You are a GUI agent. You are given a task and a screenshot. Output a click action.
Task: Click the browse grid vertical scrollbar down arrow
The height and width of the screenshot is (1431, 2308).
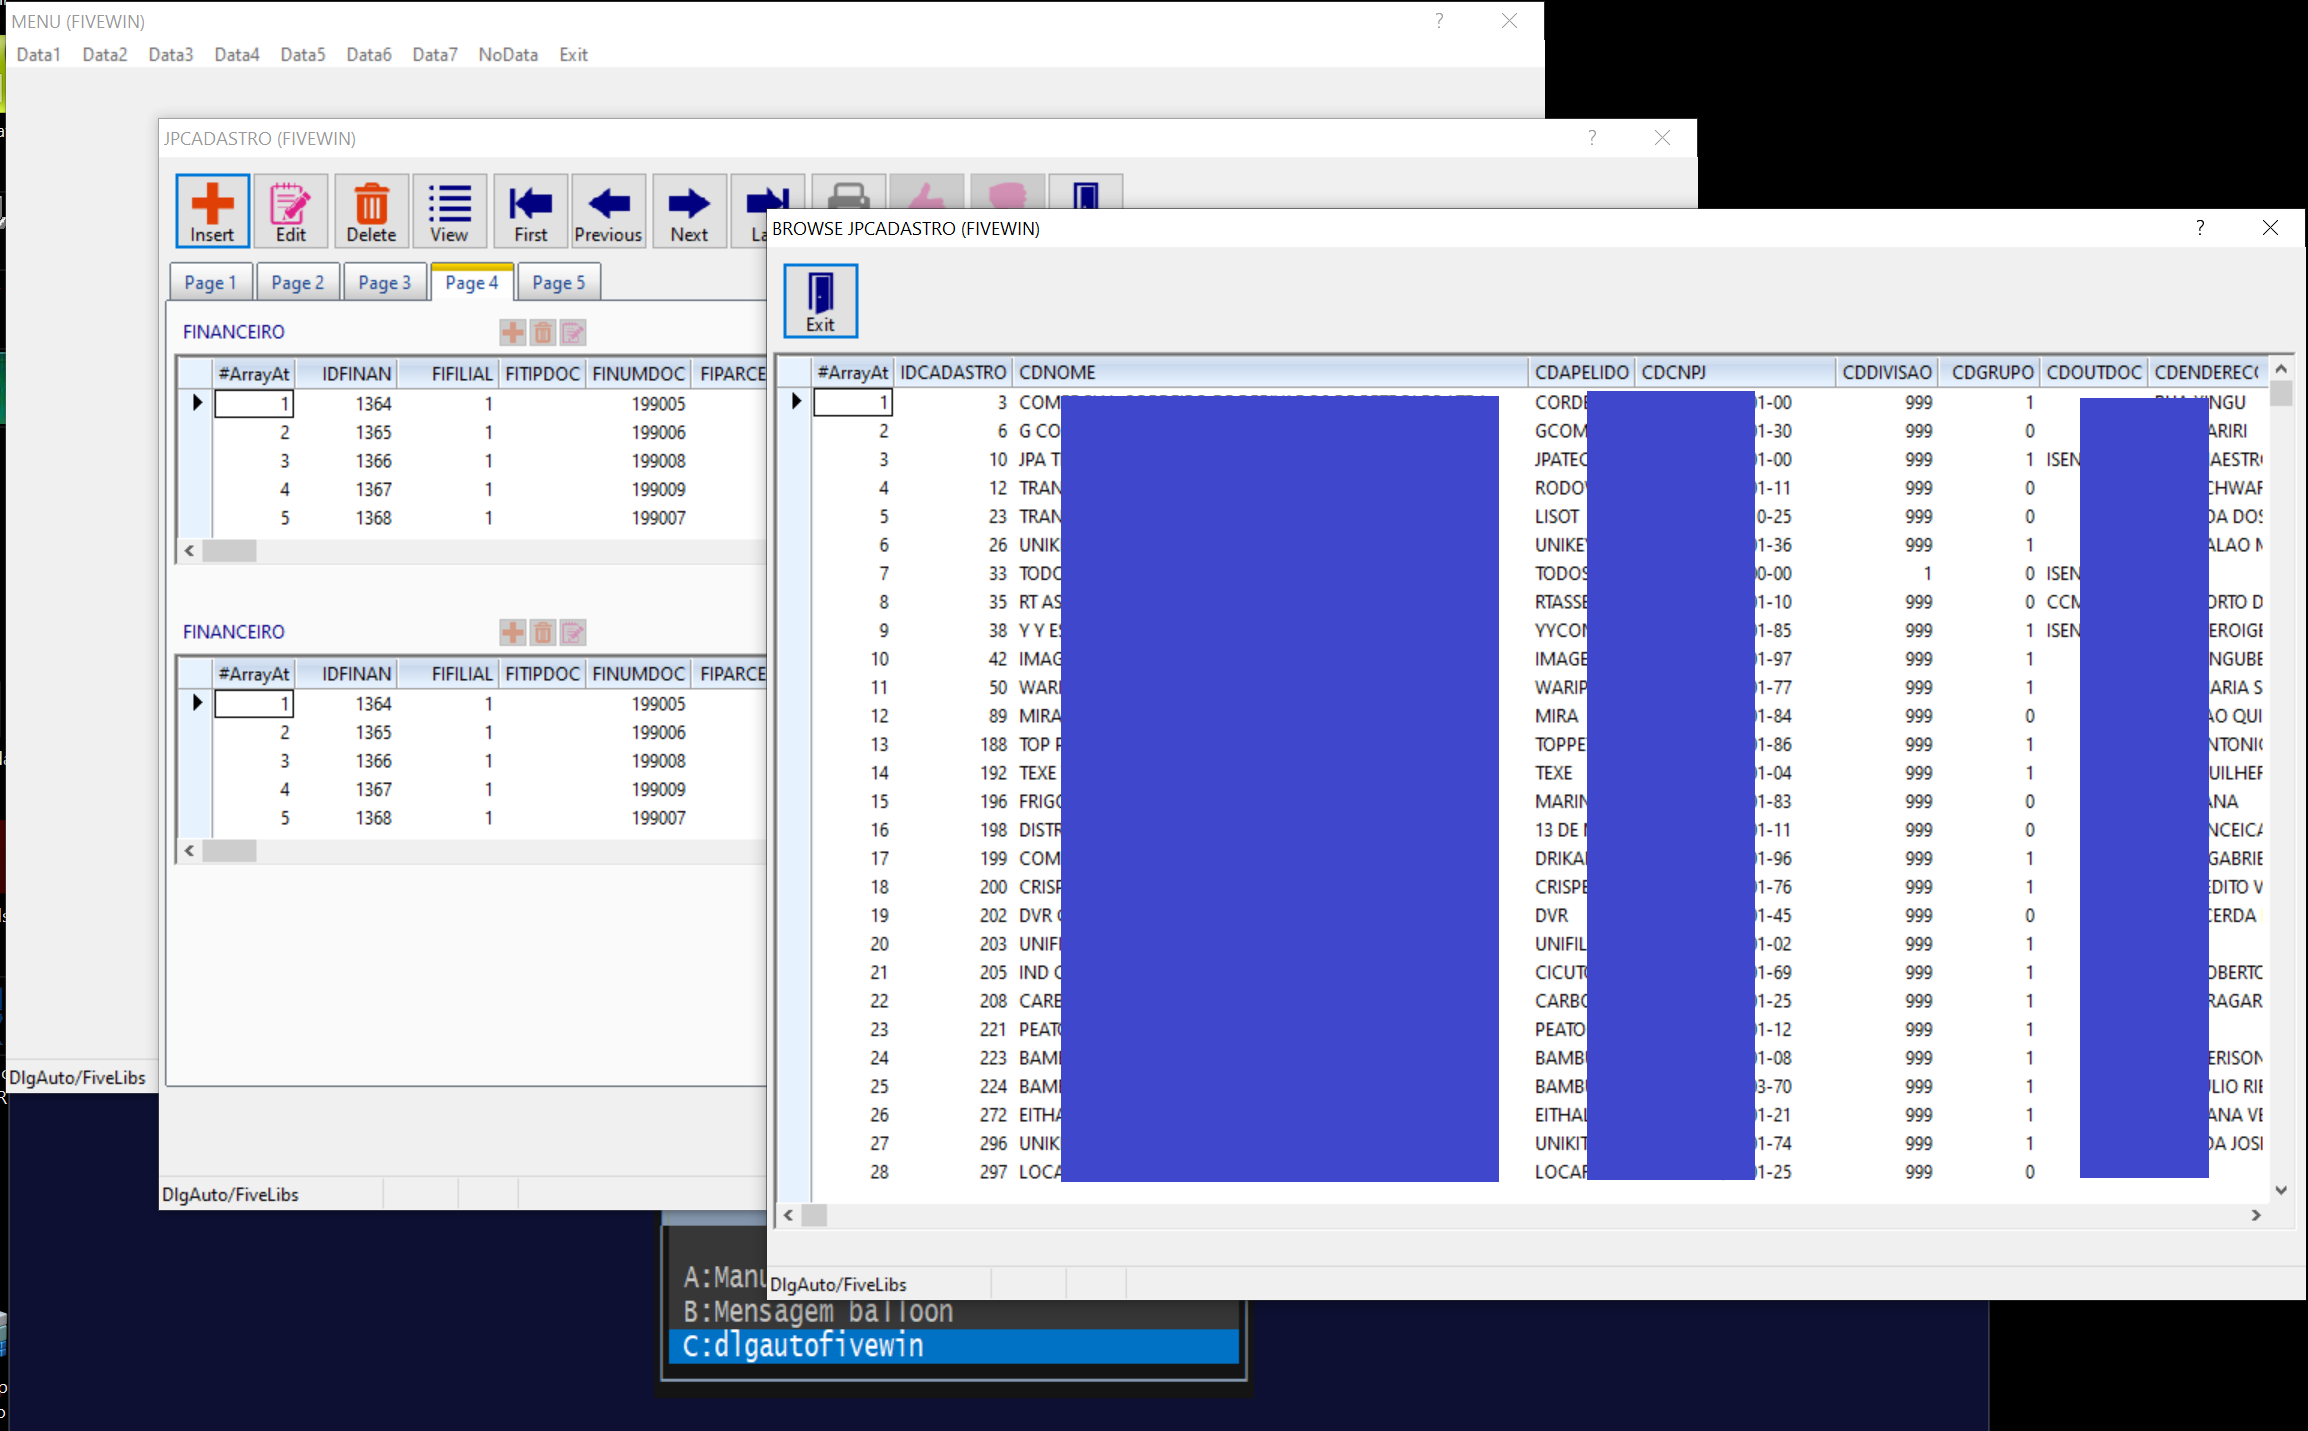click(x=2281, y=1190)
